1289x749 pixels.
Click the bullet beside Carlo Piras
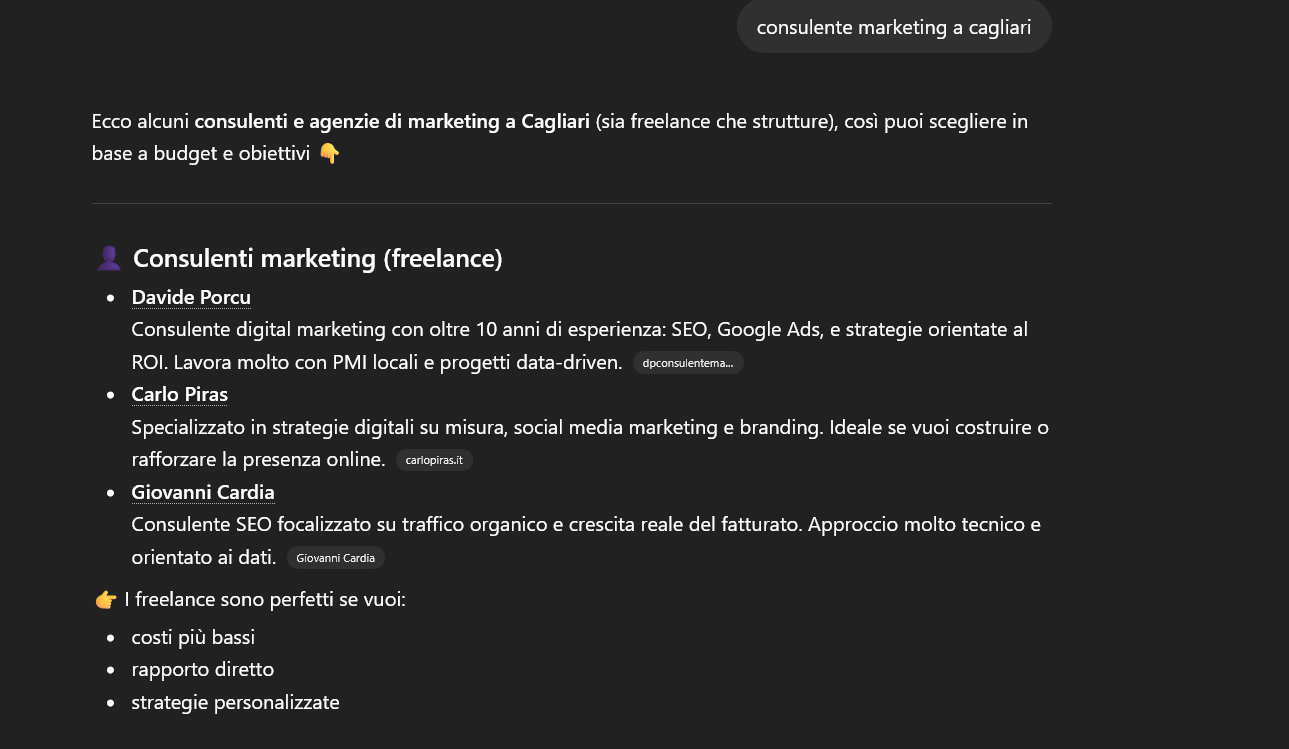[x=110, y=394]
